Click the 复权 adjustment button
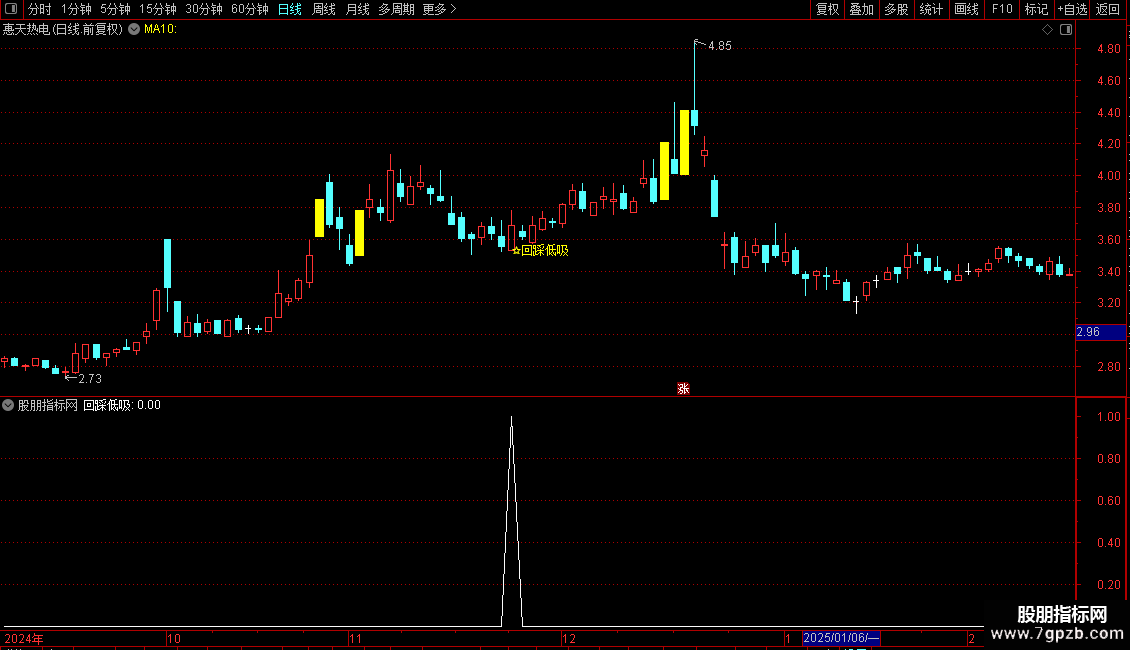The width and height of the screenshot is (1130, 650). [827, 9]
